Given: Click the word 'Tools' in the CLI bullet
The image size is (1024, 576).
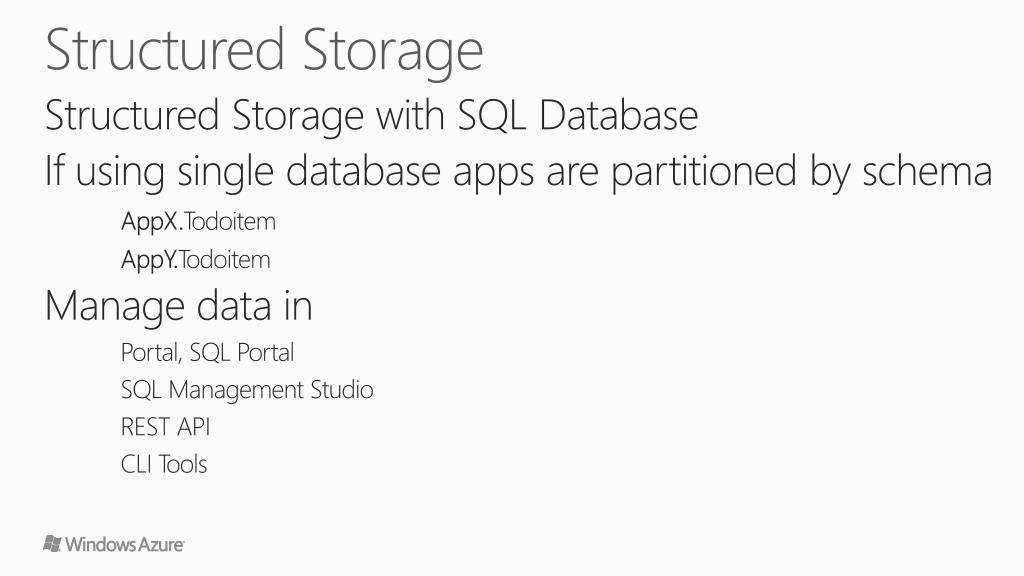Looking at the screenshot, I should click(182, 464).
